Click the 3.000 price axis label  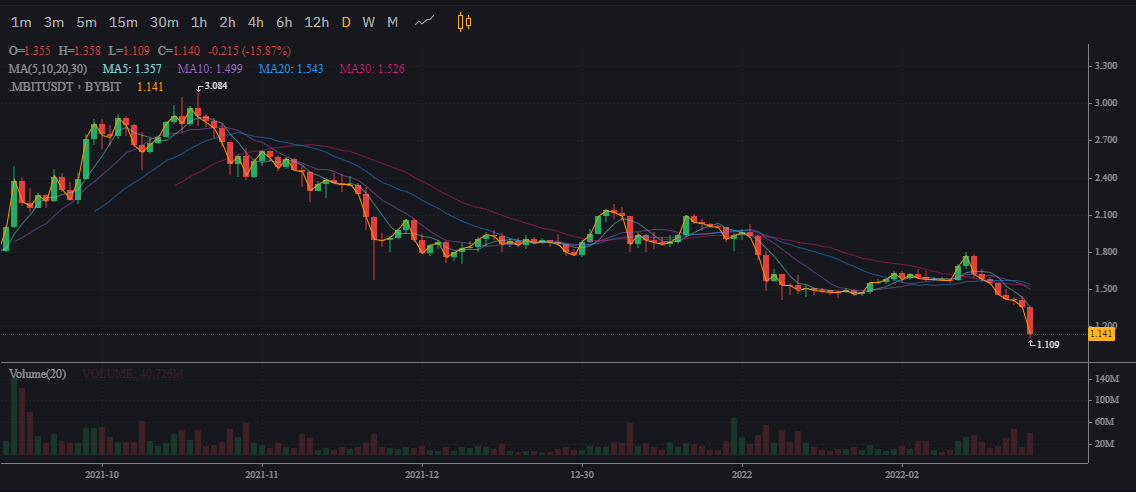pyautogui.click(x=1106, y=103)
